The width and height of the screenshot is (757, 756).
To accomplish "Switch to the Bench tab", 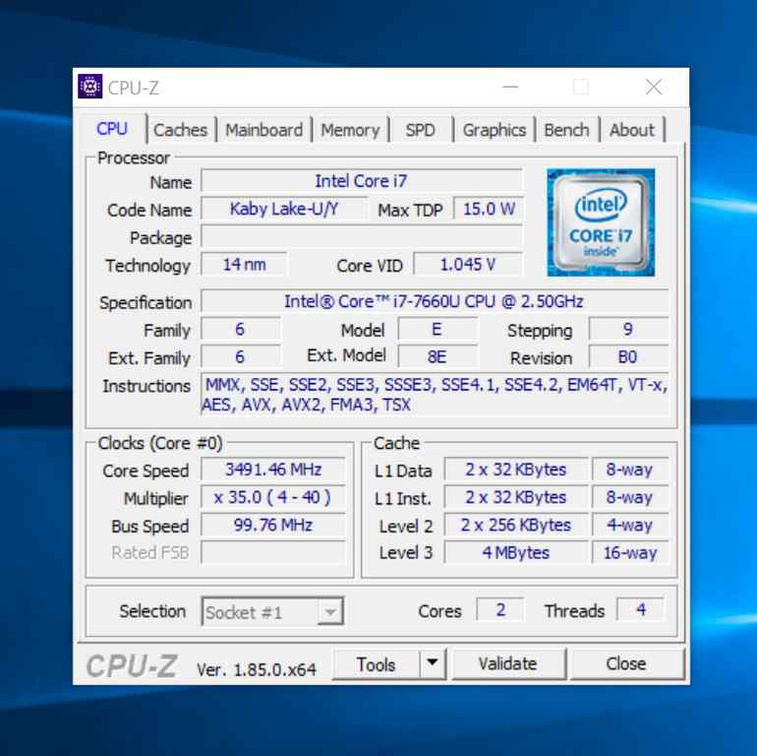I will [x=566, y=130].
